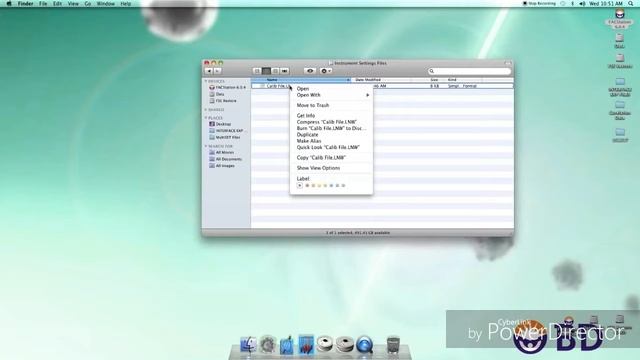Screen dimensions: 640x360
Task: Apply the orange label color
Action: tap(313, 186)
